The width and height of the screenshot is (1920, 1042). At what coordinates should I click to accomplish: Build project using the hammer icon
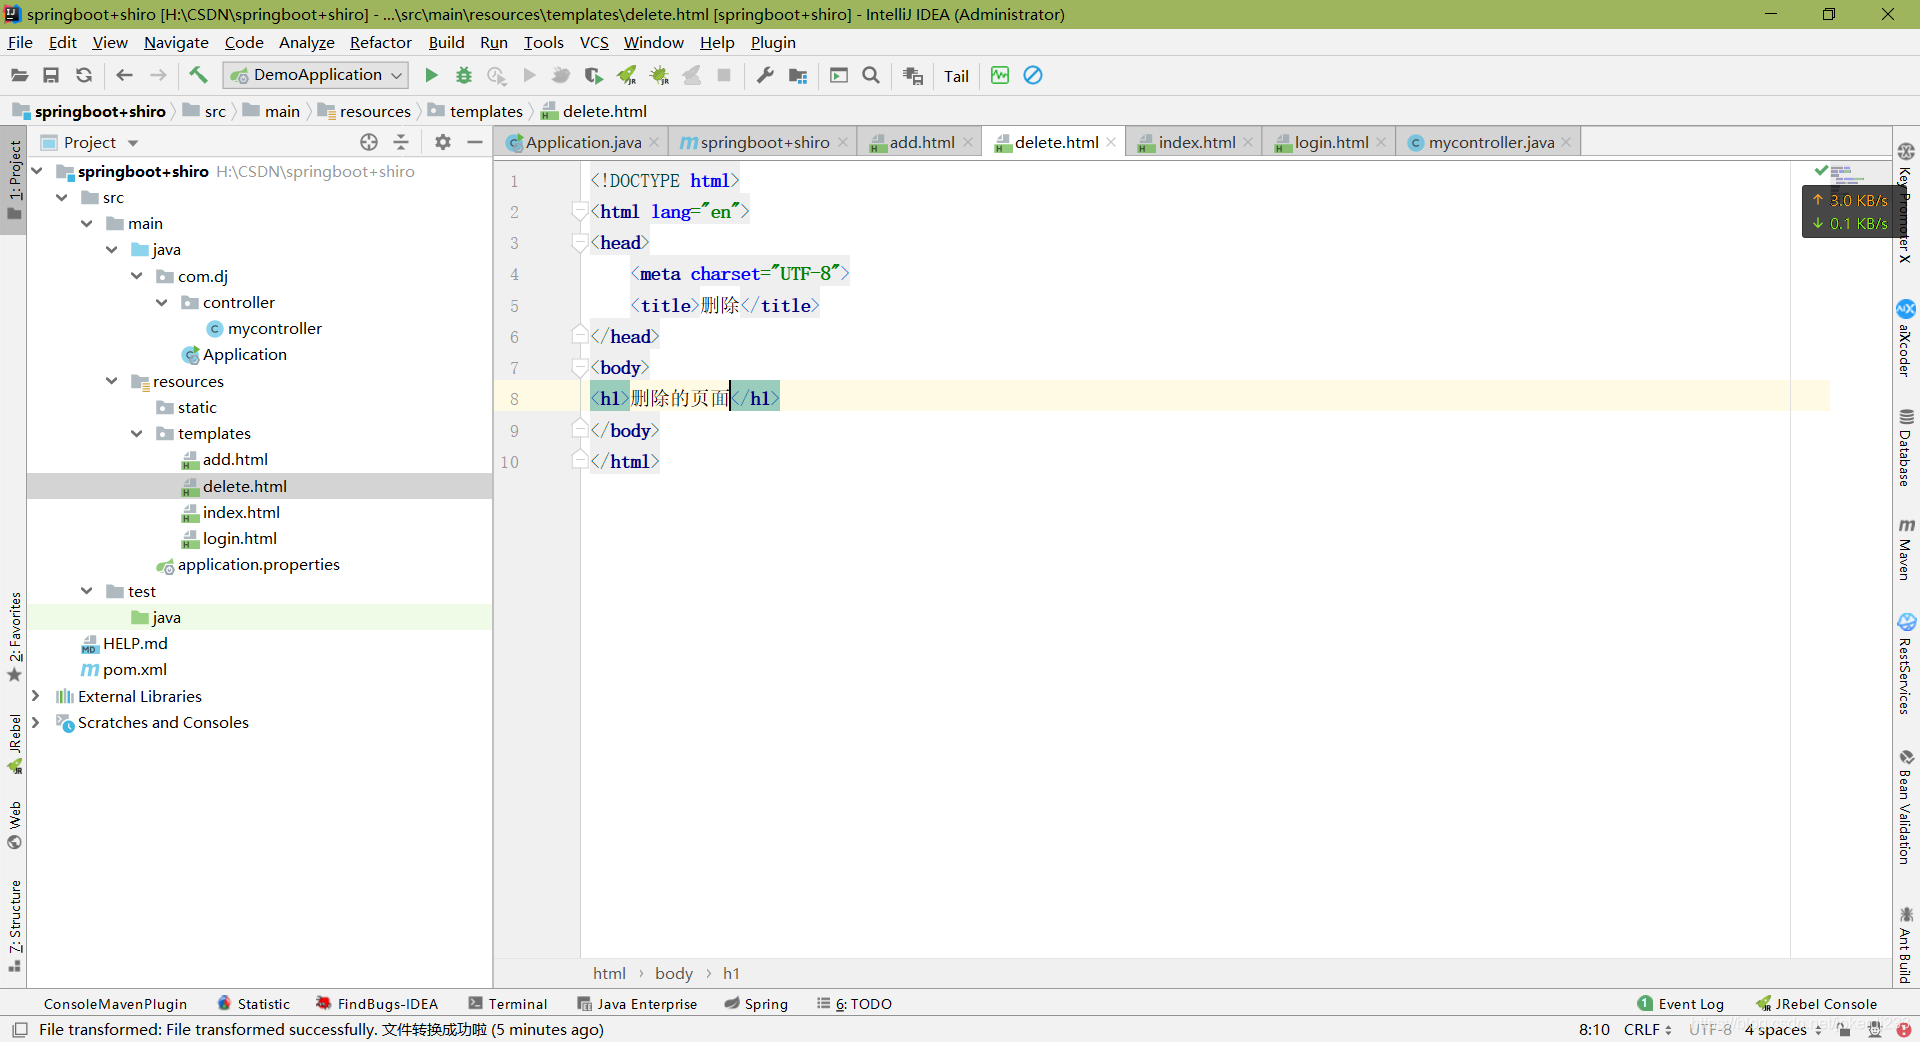198,75
